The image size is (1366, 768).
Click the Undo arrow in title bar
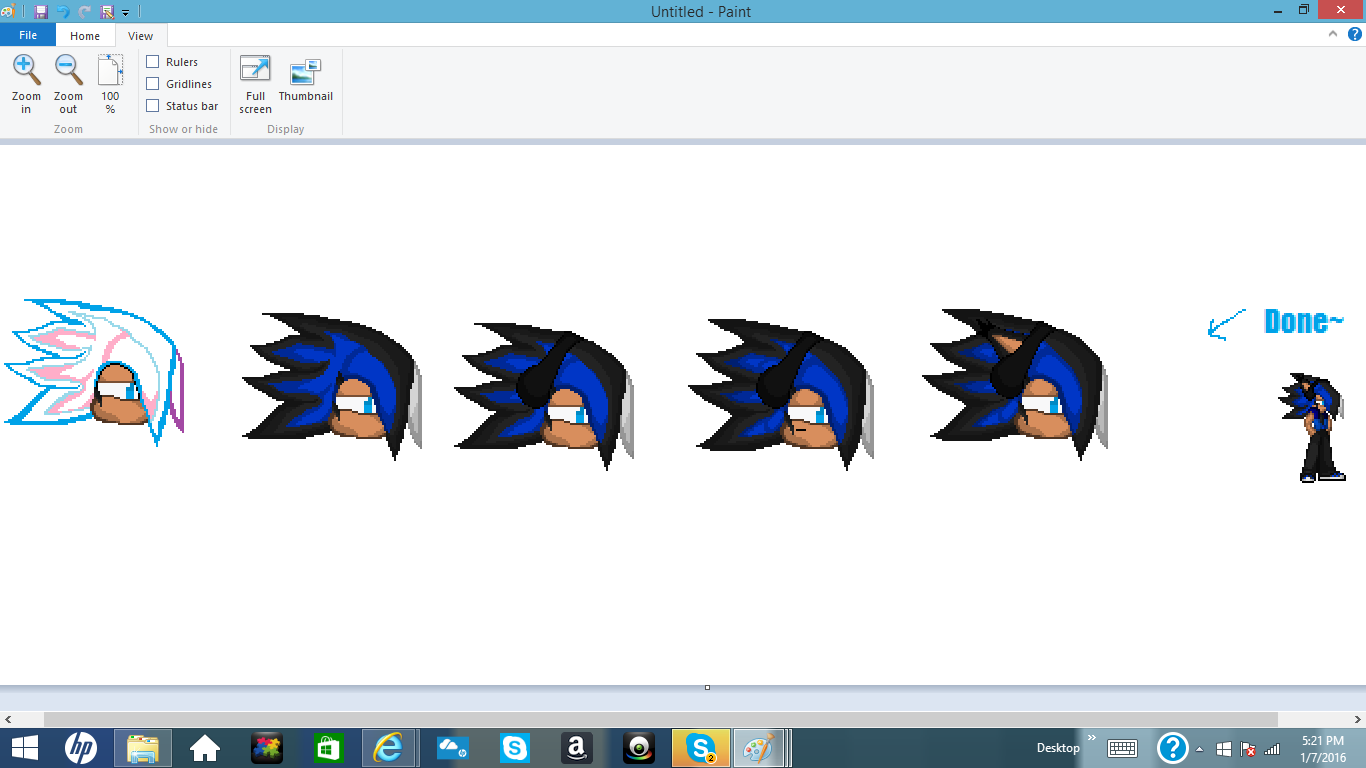(63, 12)
